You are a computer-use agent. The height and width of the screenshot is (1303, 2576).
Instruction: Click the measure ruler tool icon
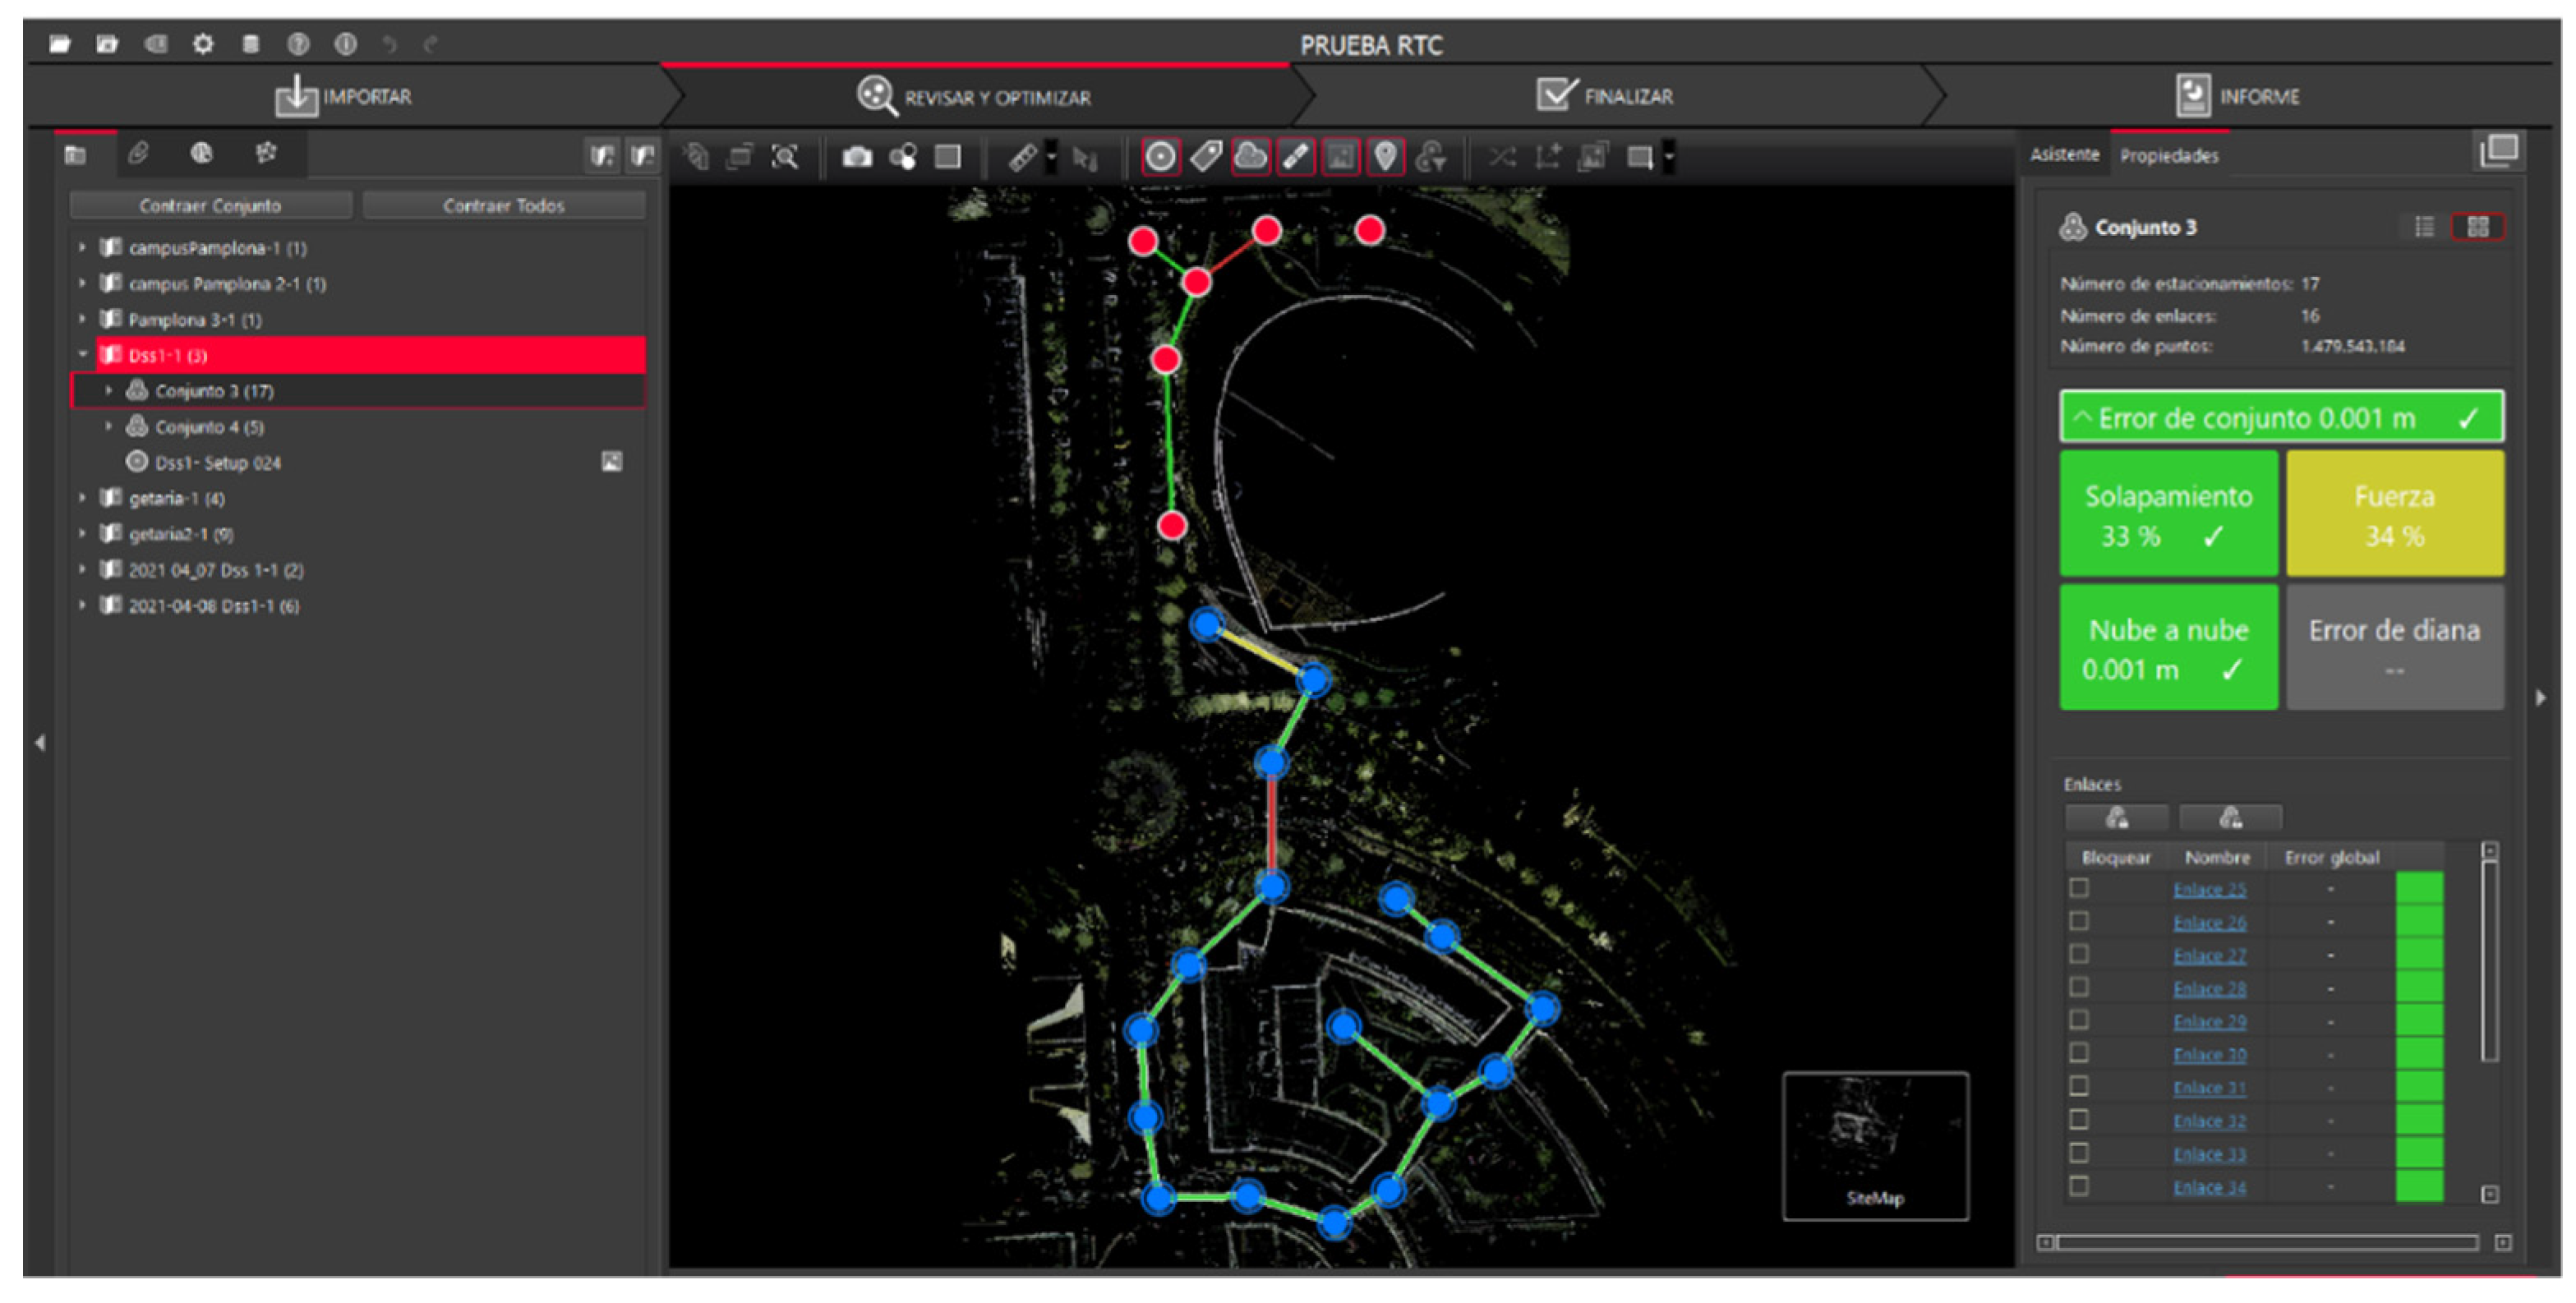(1023, 157)
